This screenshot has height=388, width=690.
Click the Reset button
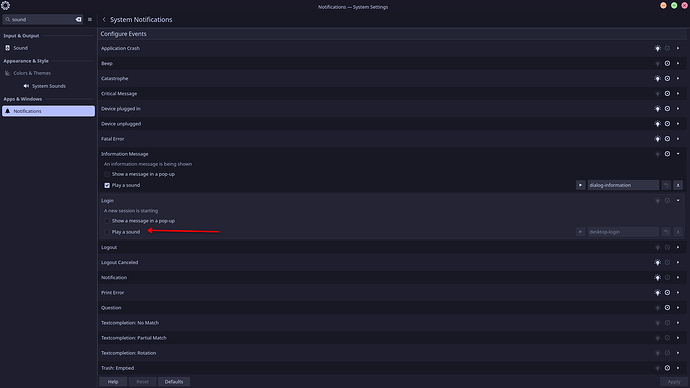[143, 382]
